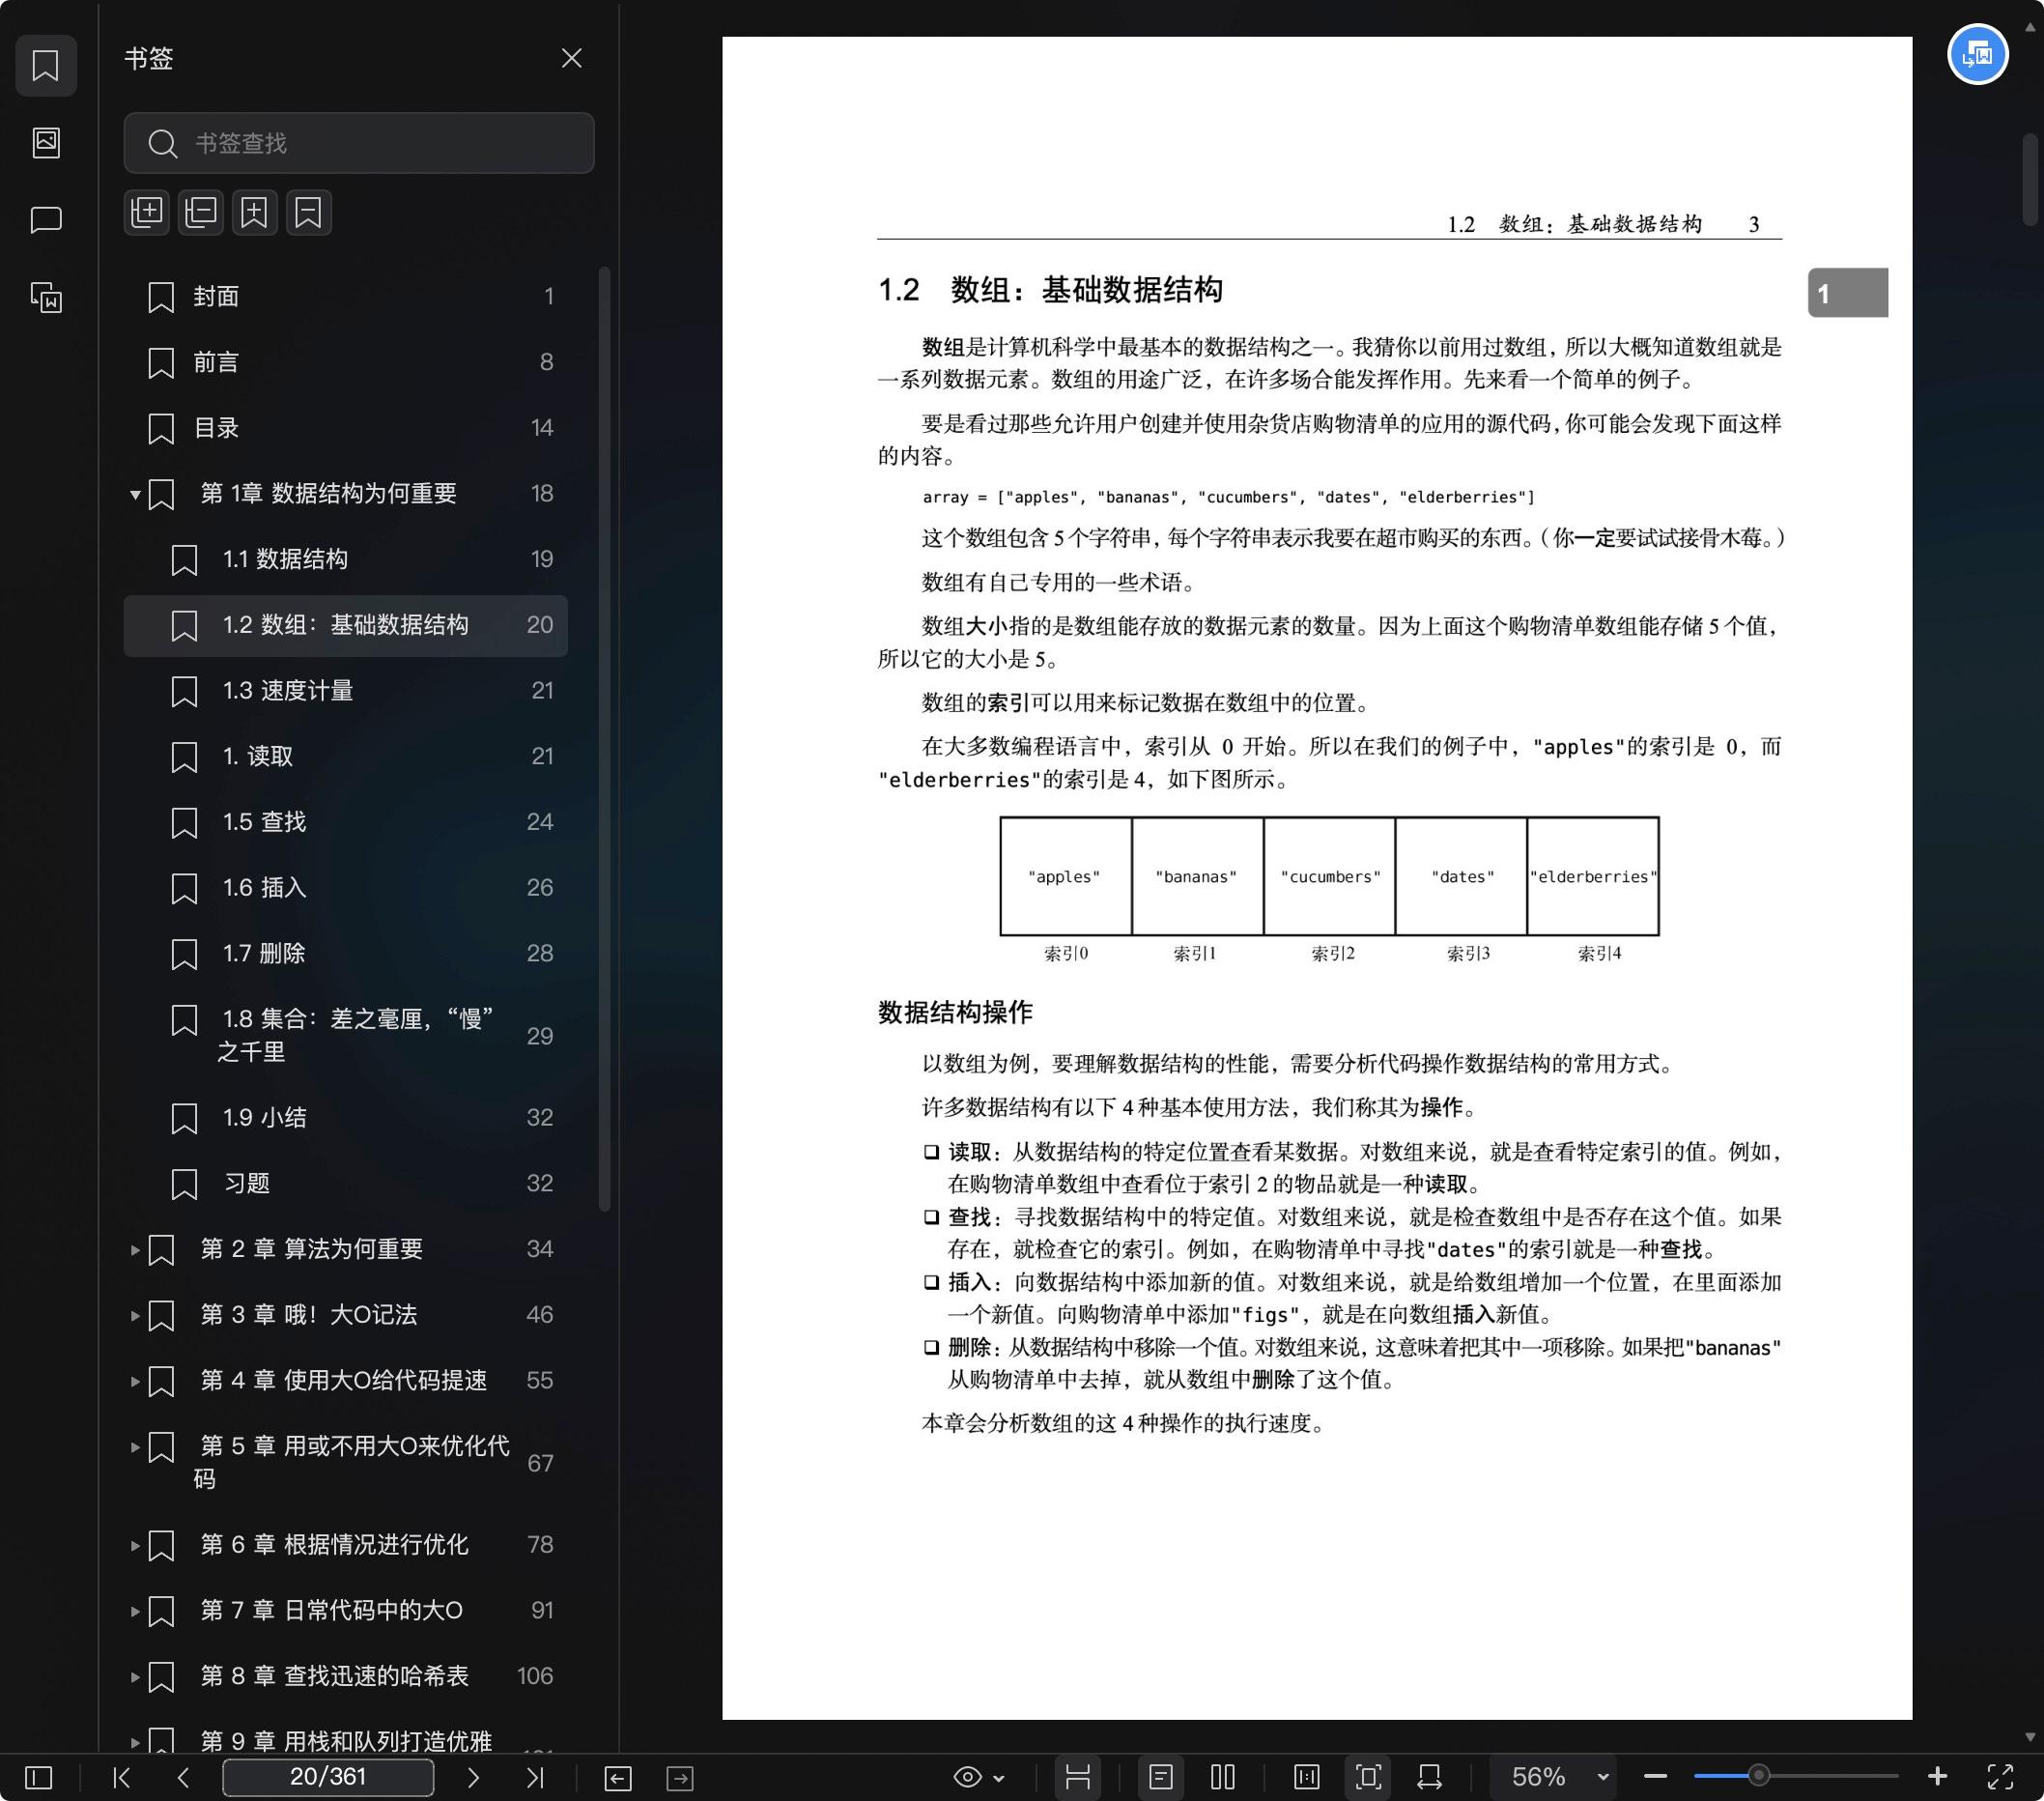Image resolution: width=2044 pixels, height=1801 pixels.
Task: Select single page view
Action: pos(1161,1777)
